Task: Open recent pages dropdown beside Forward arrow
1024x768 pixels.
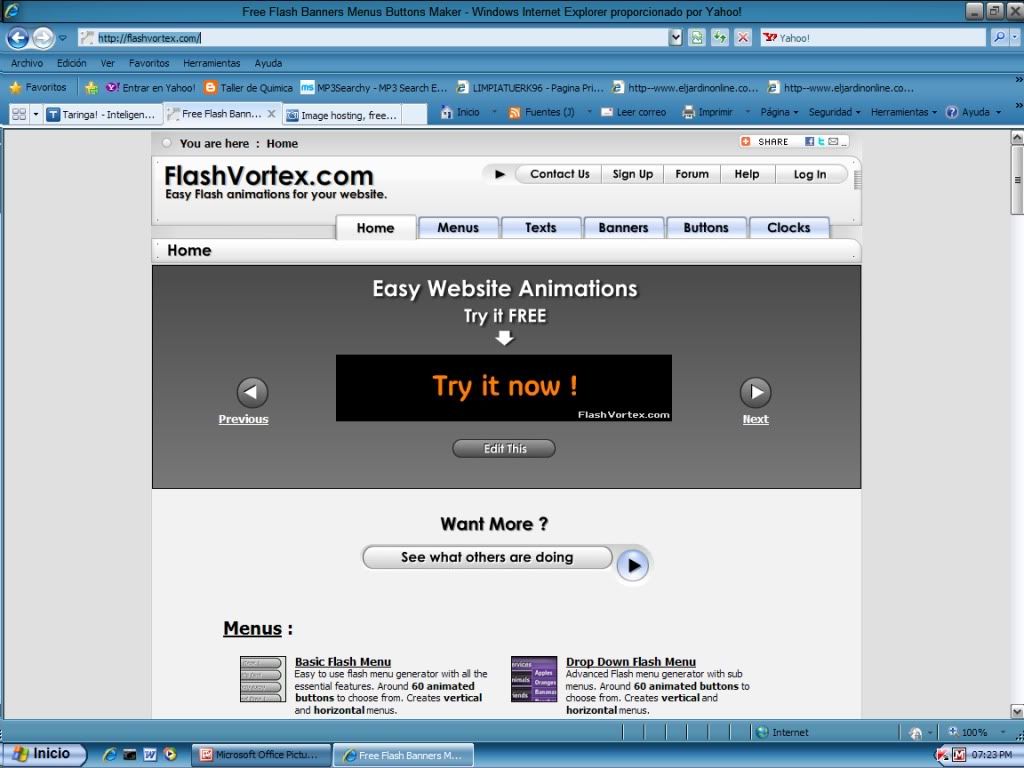Action: tap(63, 38)
